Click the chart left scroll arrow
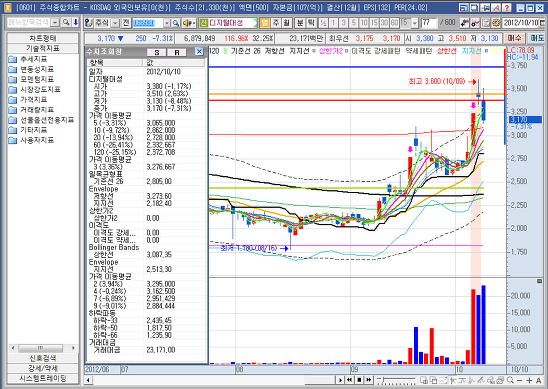 [x=88, y=380]
